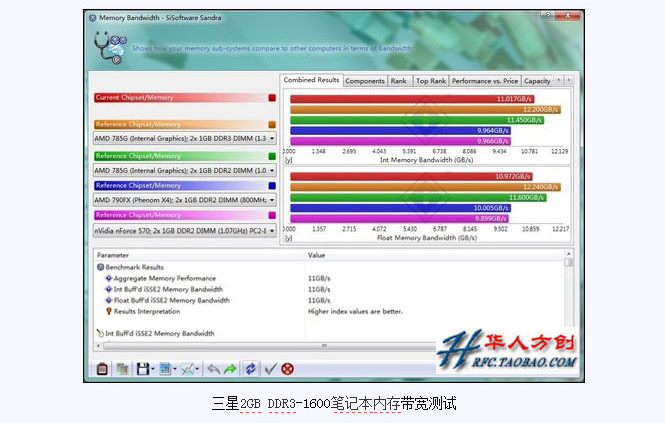The image size is (665, 423).
Task: Open AMD 790FX Phenom X4 reference dropdown
Action: tap(184, 200)
